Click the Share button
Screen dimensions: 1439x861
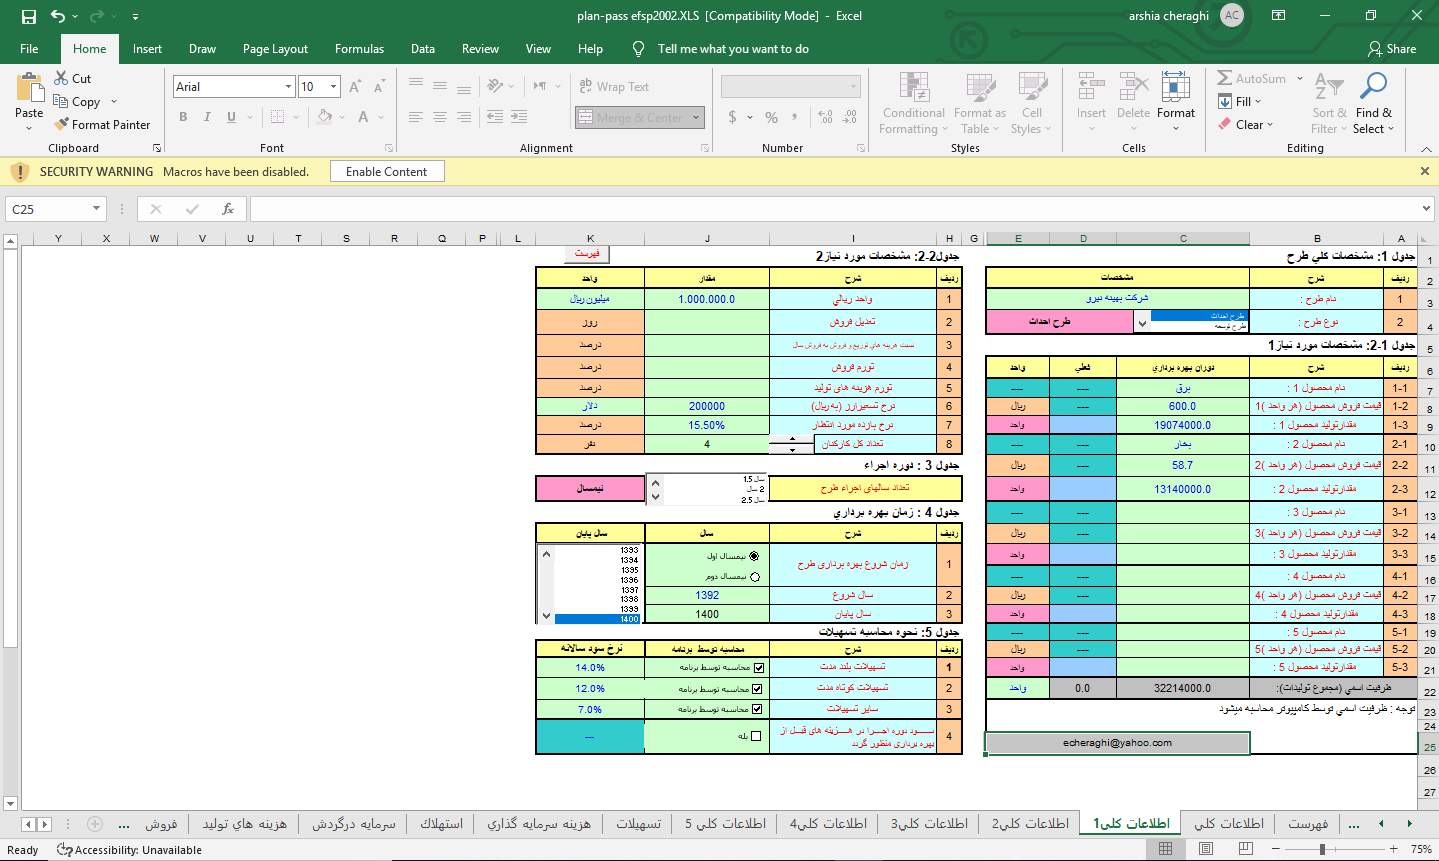[x=1392, y=49]
